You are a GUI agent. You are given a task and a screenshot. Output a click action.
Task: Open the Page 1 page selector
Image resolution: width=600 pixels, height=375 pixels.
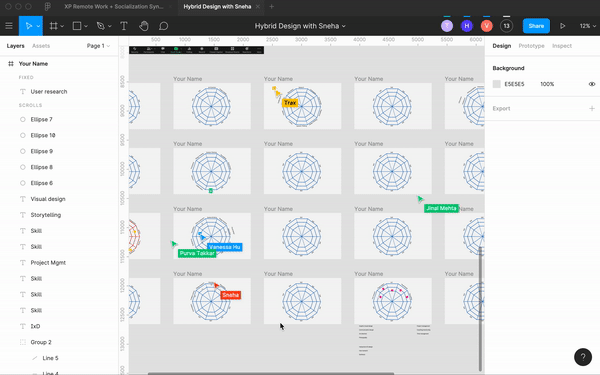pos(98,46)
